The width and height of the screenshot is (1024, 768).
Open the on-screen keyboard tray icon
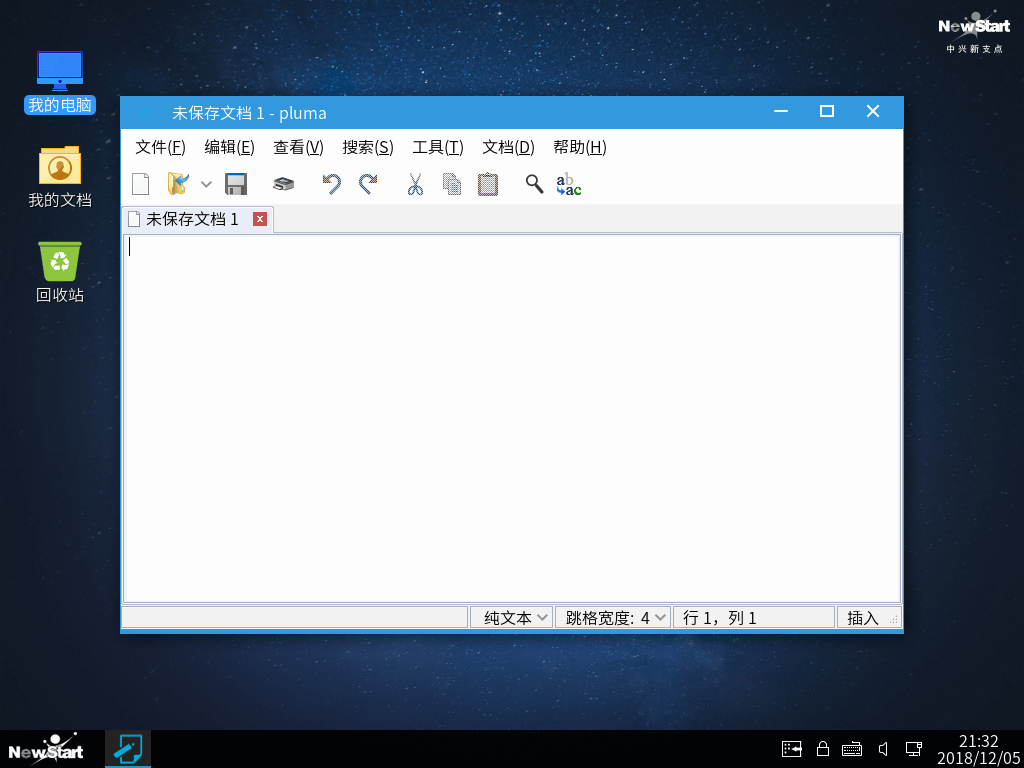(852, 749)
